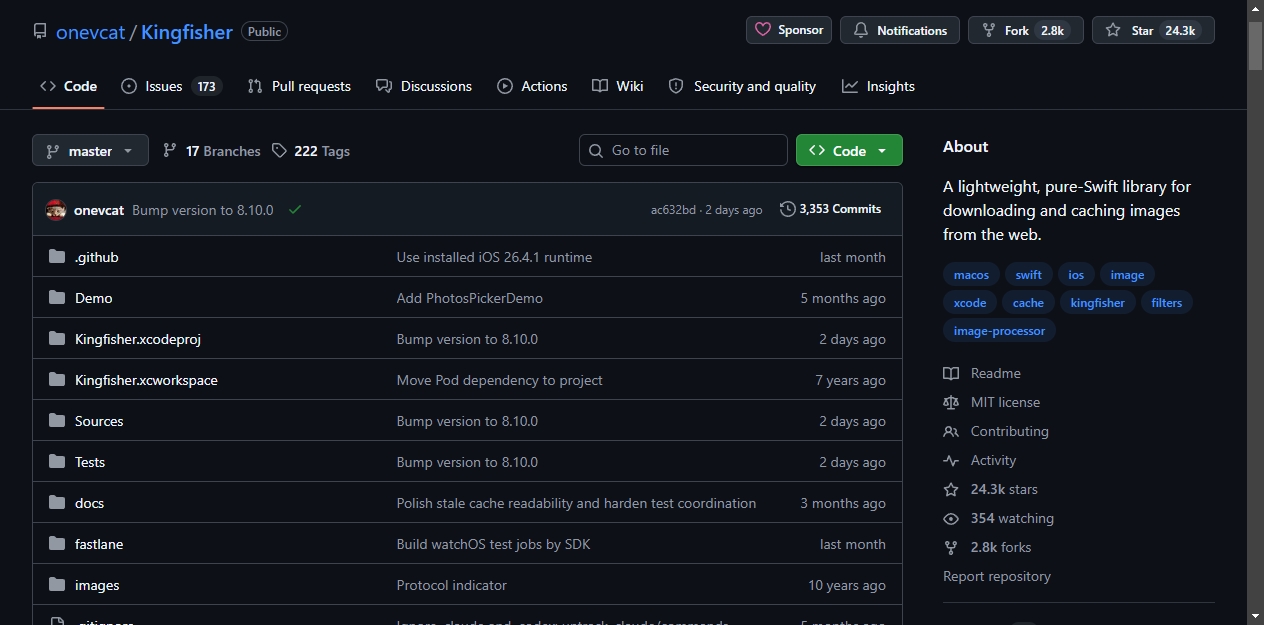Click folder icon beside fastlane
The image size is (1264, 625).
[57, 544]
